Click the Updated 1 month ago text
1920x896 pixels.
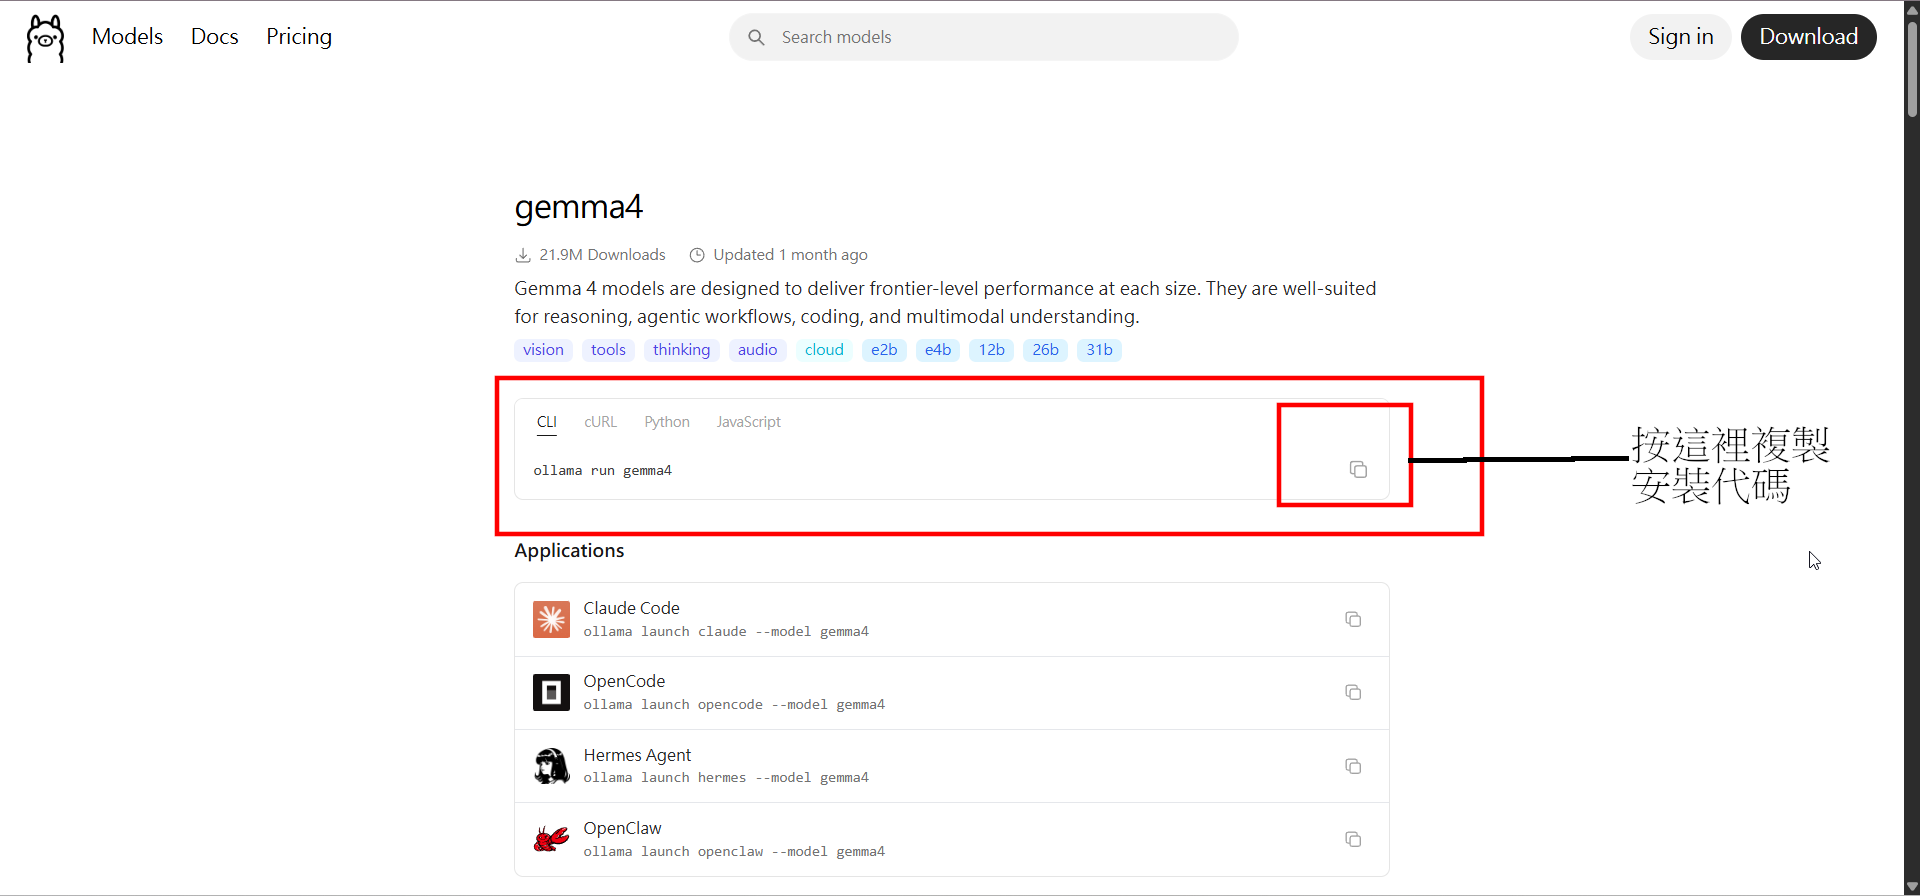791,255
